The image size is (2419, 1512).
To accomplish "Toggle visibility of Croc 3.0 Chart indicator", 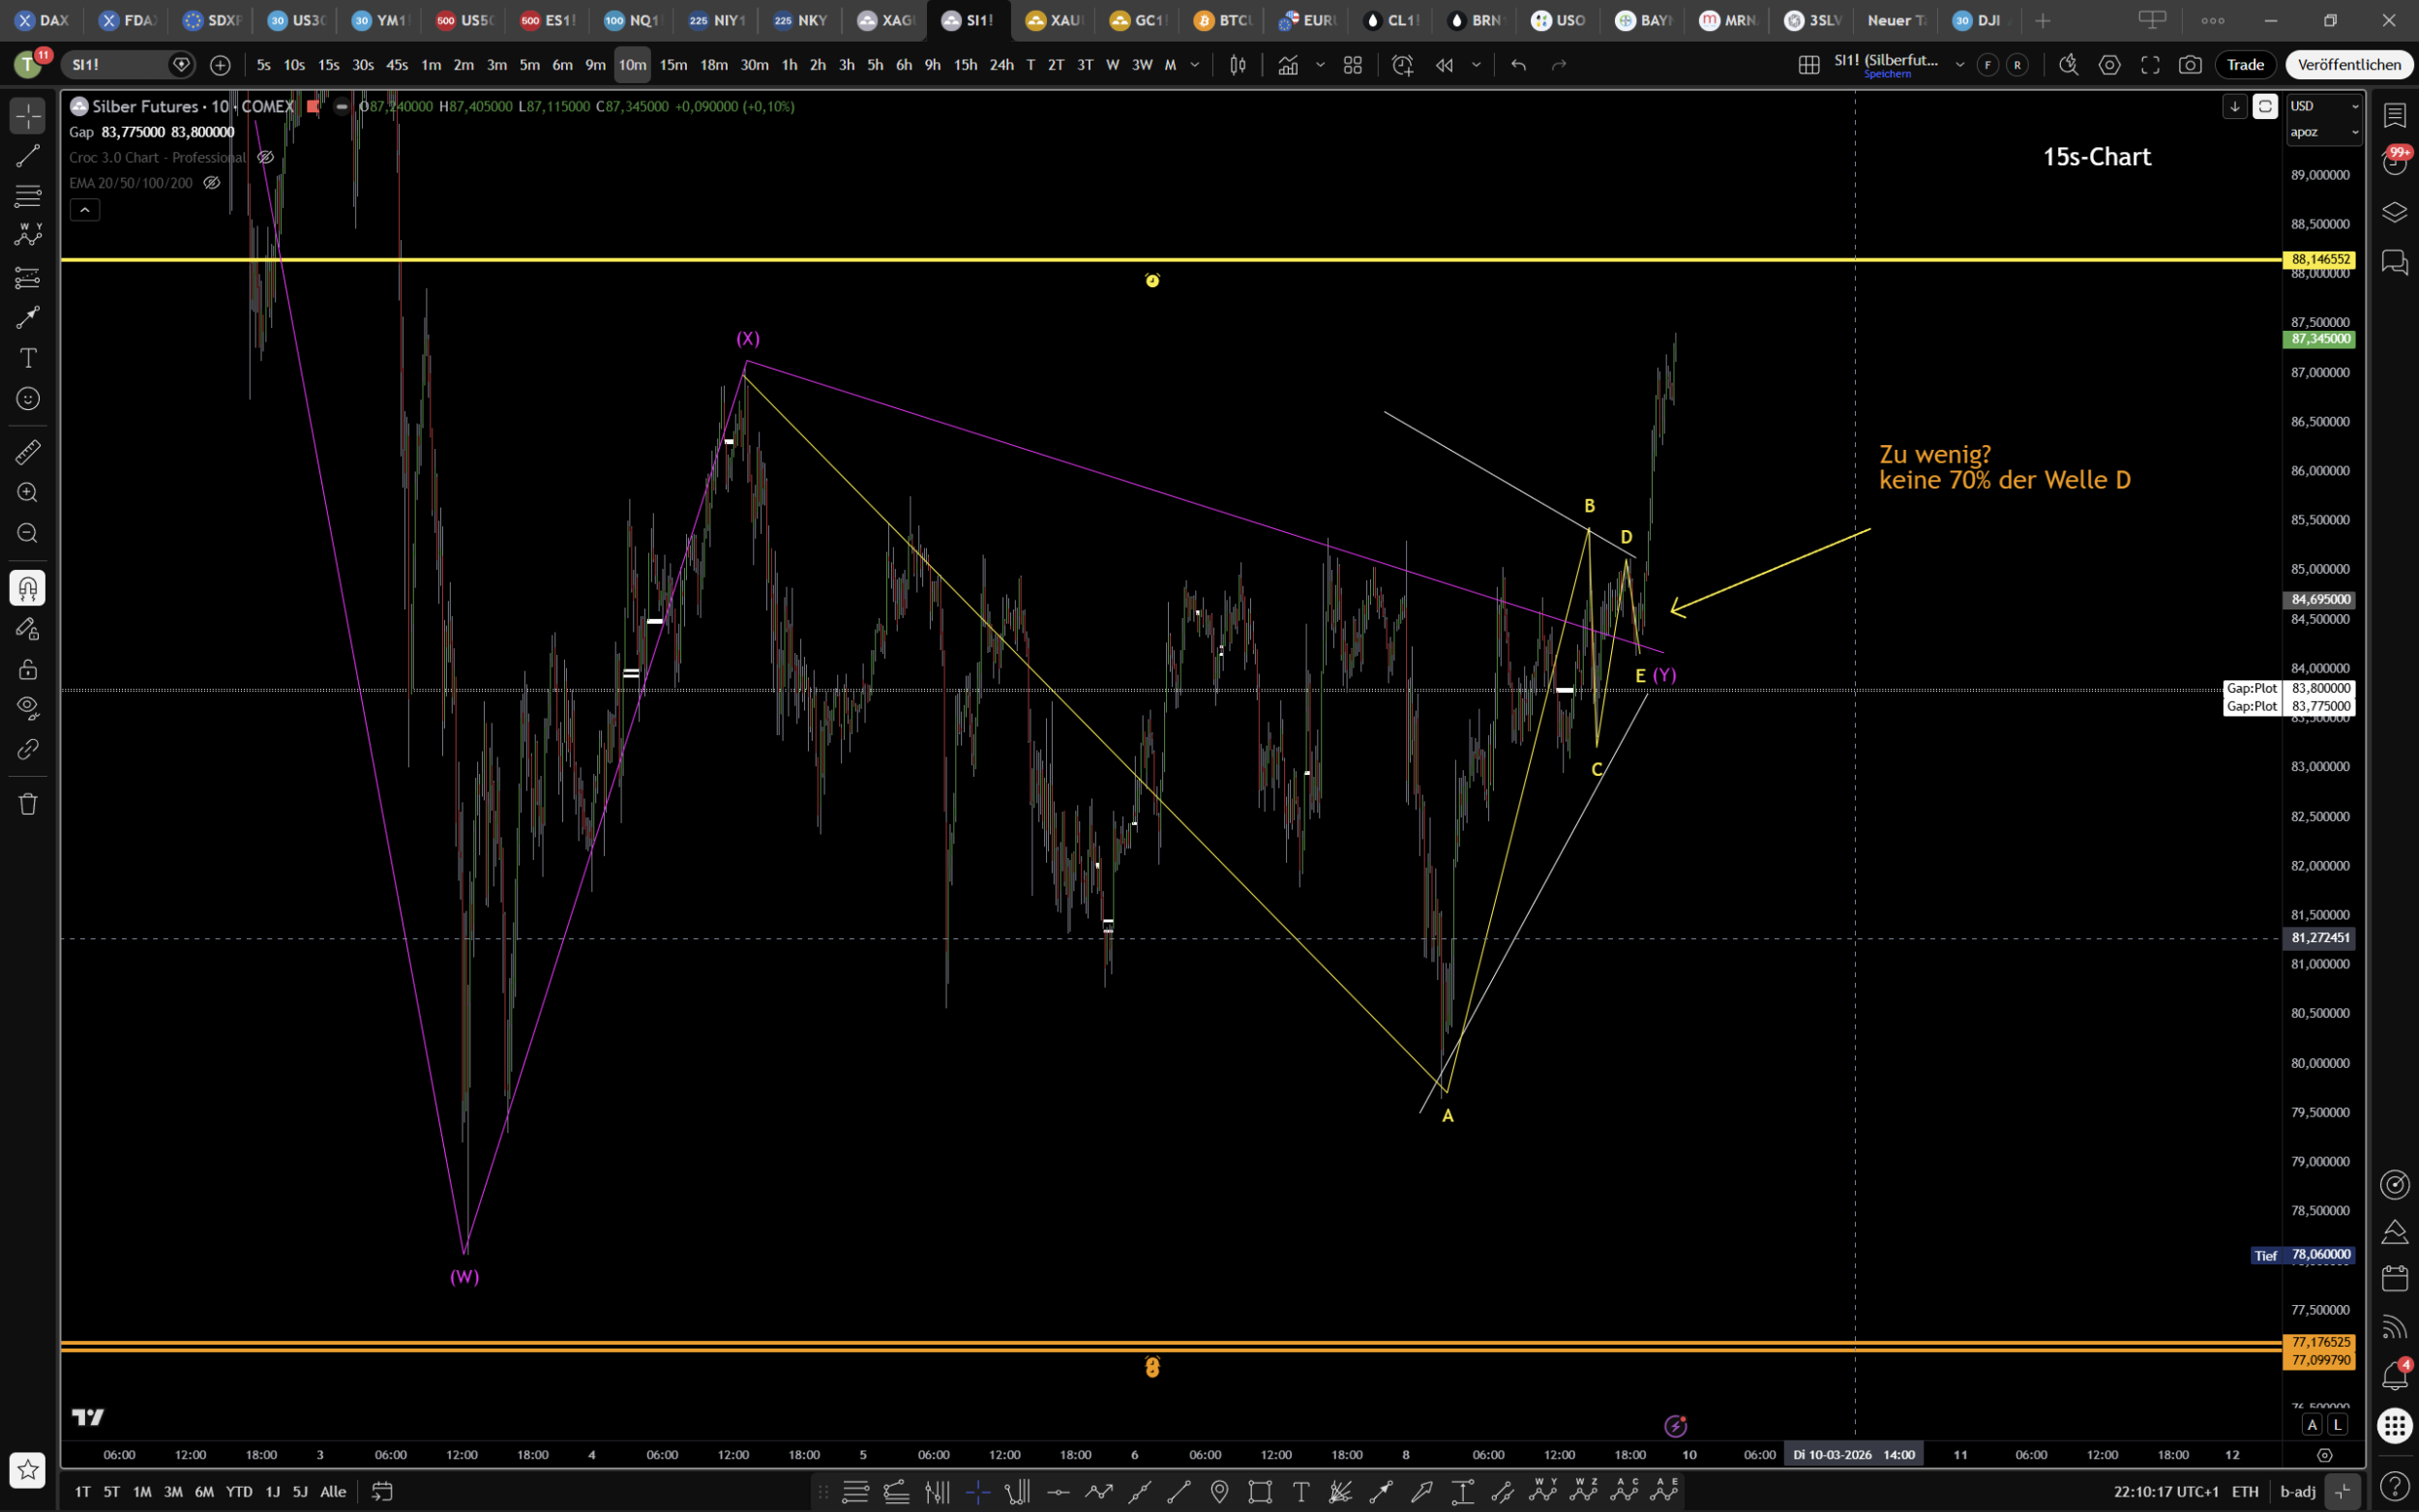I will point(265,157).
